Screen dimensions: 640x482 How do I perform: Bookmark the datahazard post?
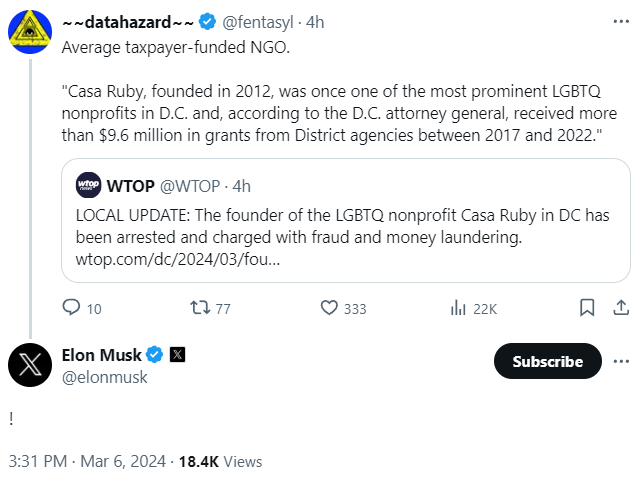coord(588,308)
